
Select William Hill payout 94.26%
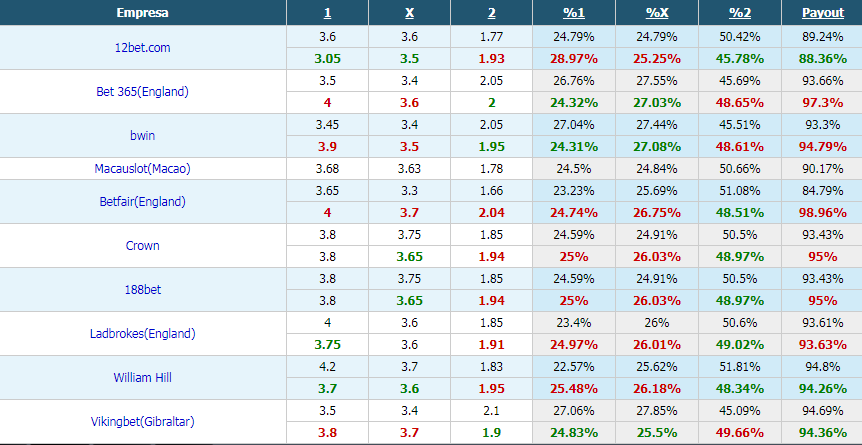click(822, 389)
